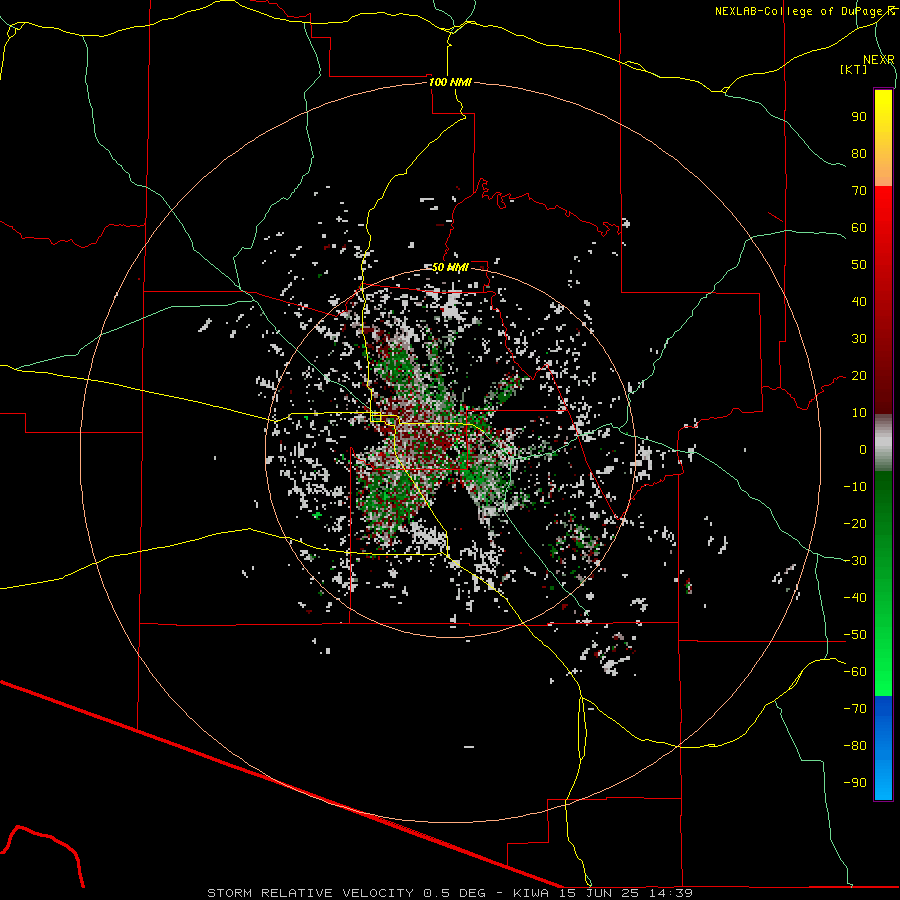
Task: Select the -30 scale value
Action: point(855,561)
